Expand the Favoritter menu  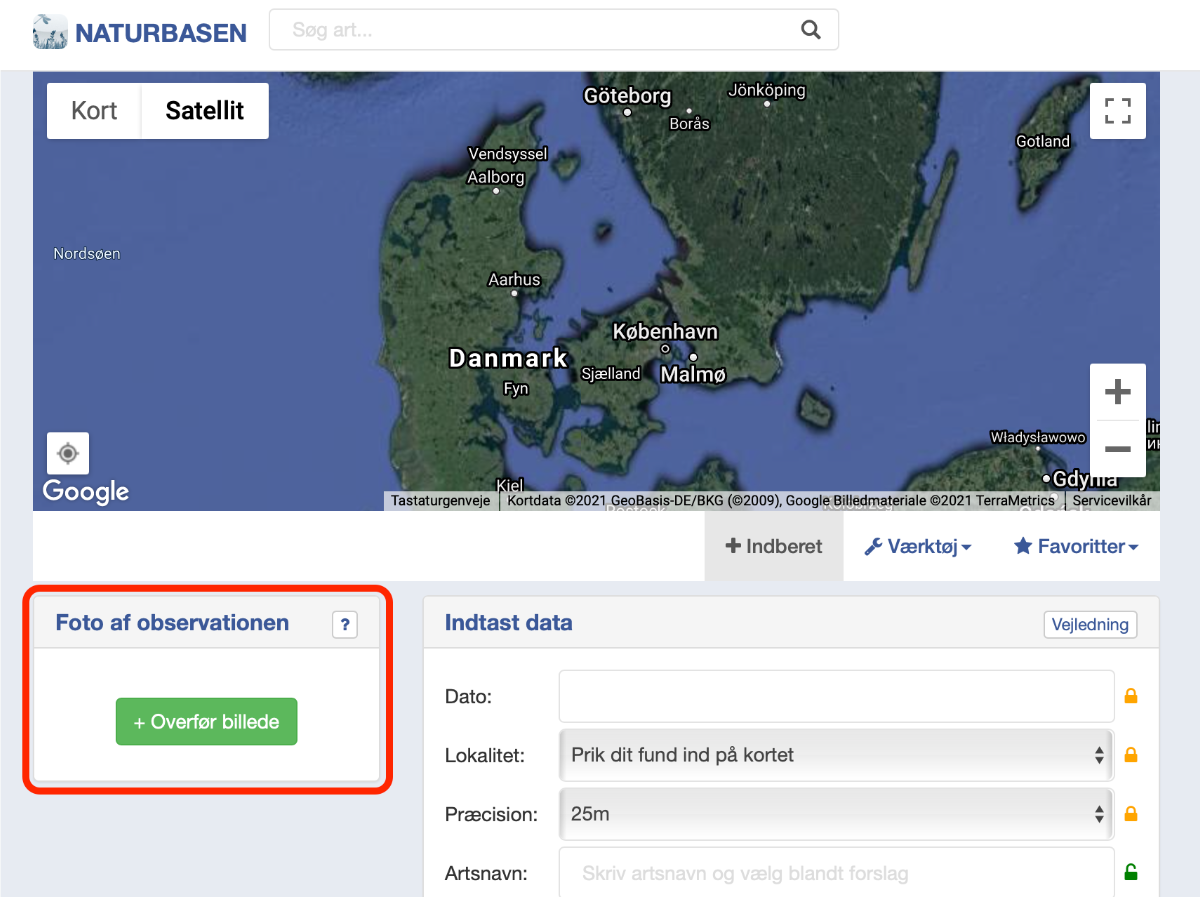click(x=1076, y=547)
